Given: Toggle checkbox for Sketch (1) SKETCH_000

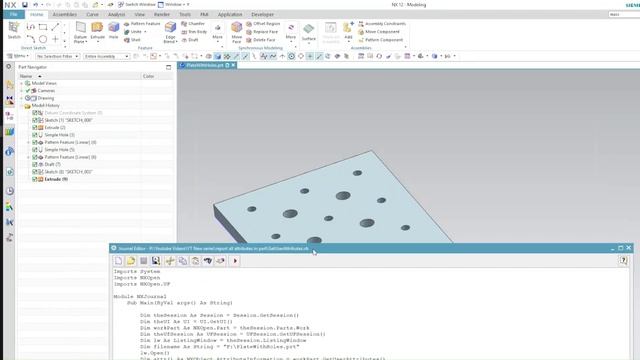Looking at the screenshot, I should pyautogui.click(x=35, y=120).
